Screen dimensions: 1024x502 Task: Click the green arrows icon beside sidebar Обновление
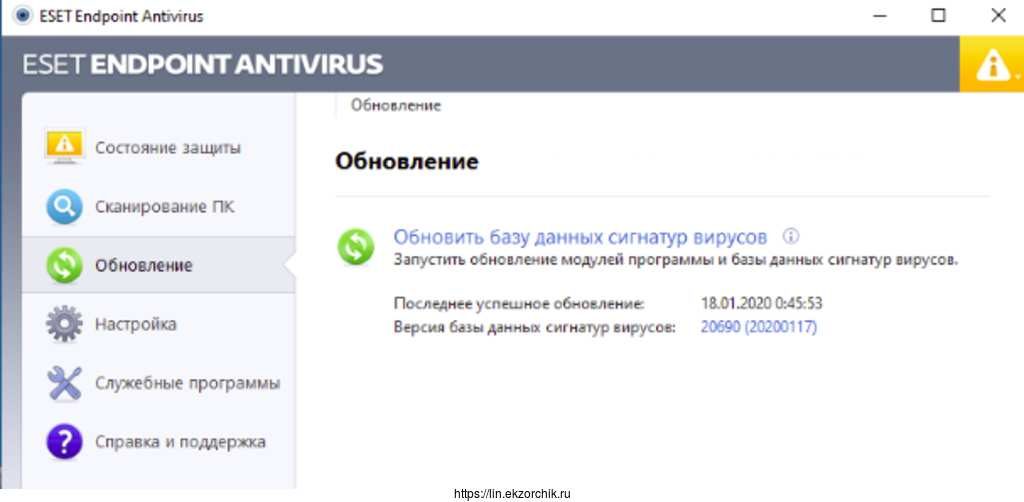pos(65,266)
